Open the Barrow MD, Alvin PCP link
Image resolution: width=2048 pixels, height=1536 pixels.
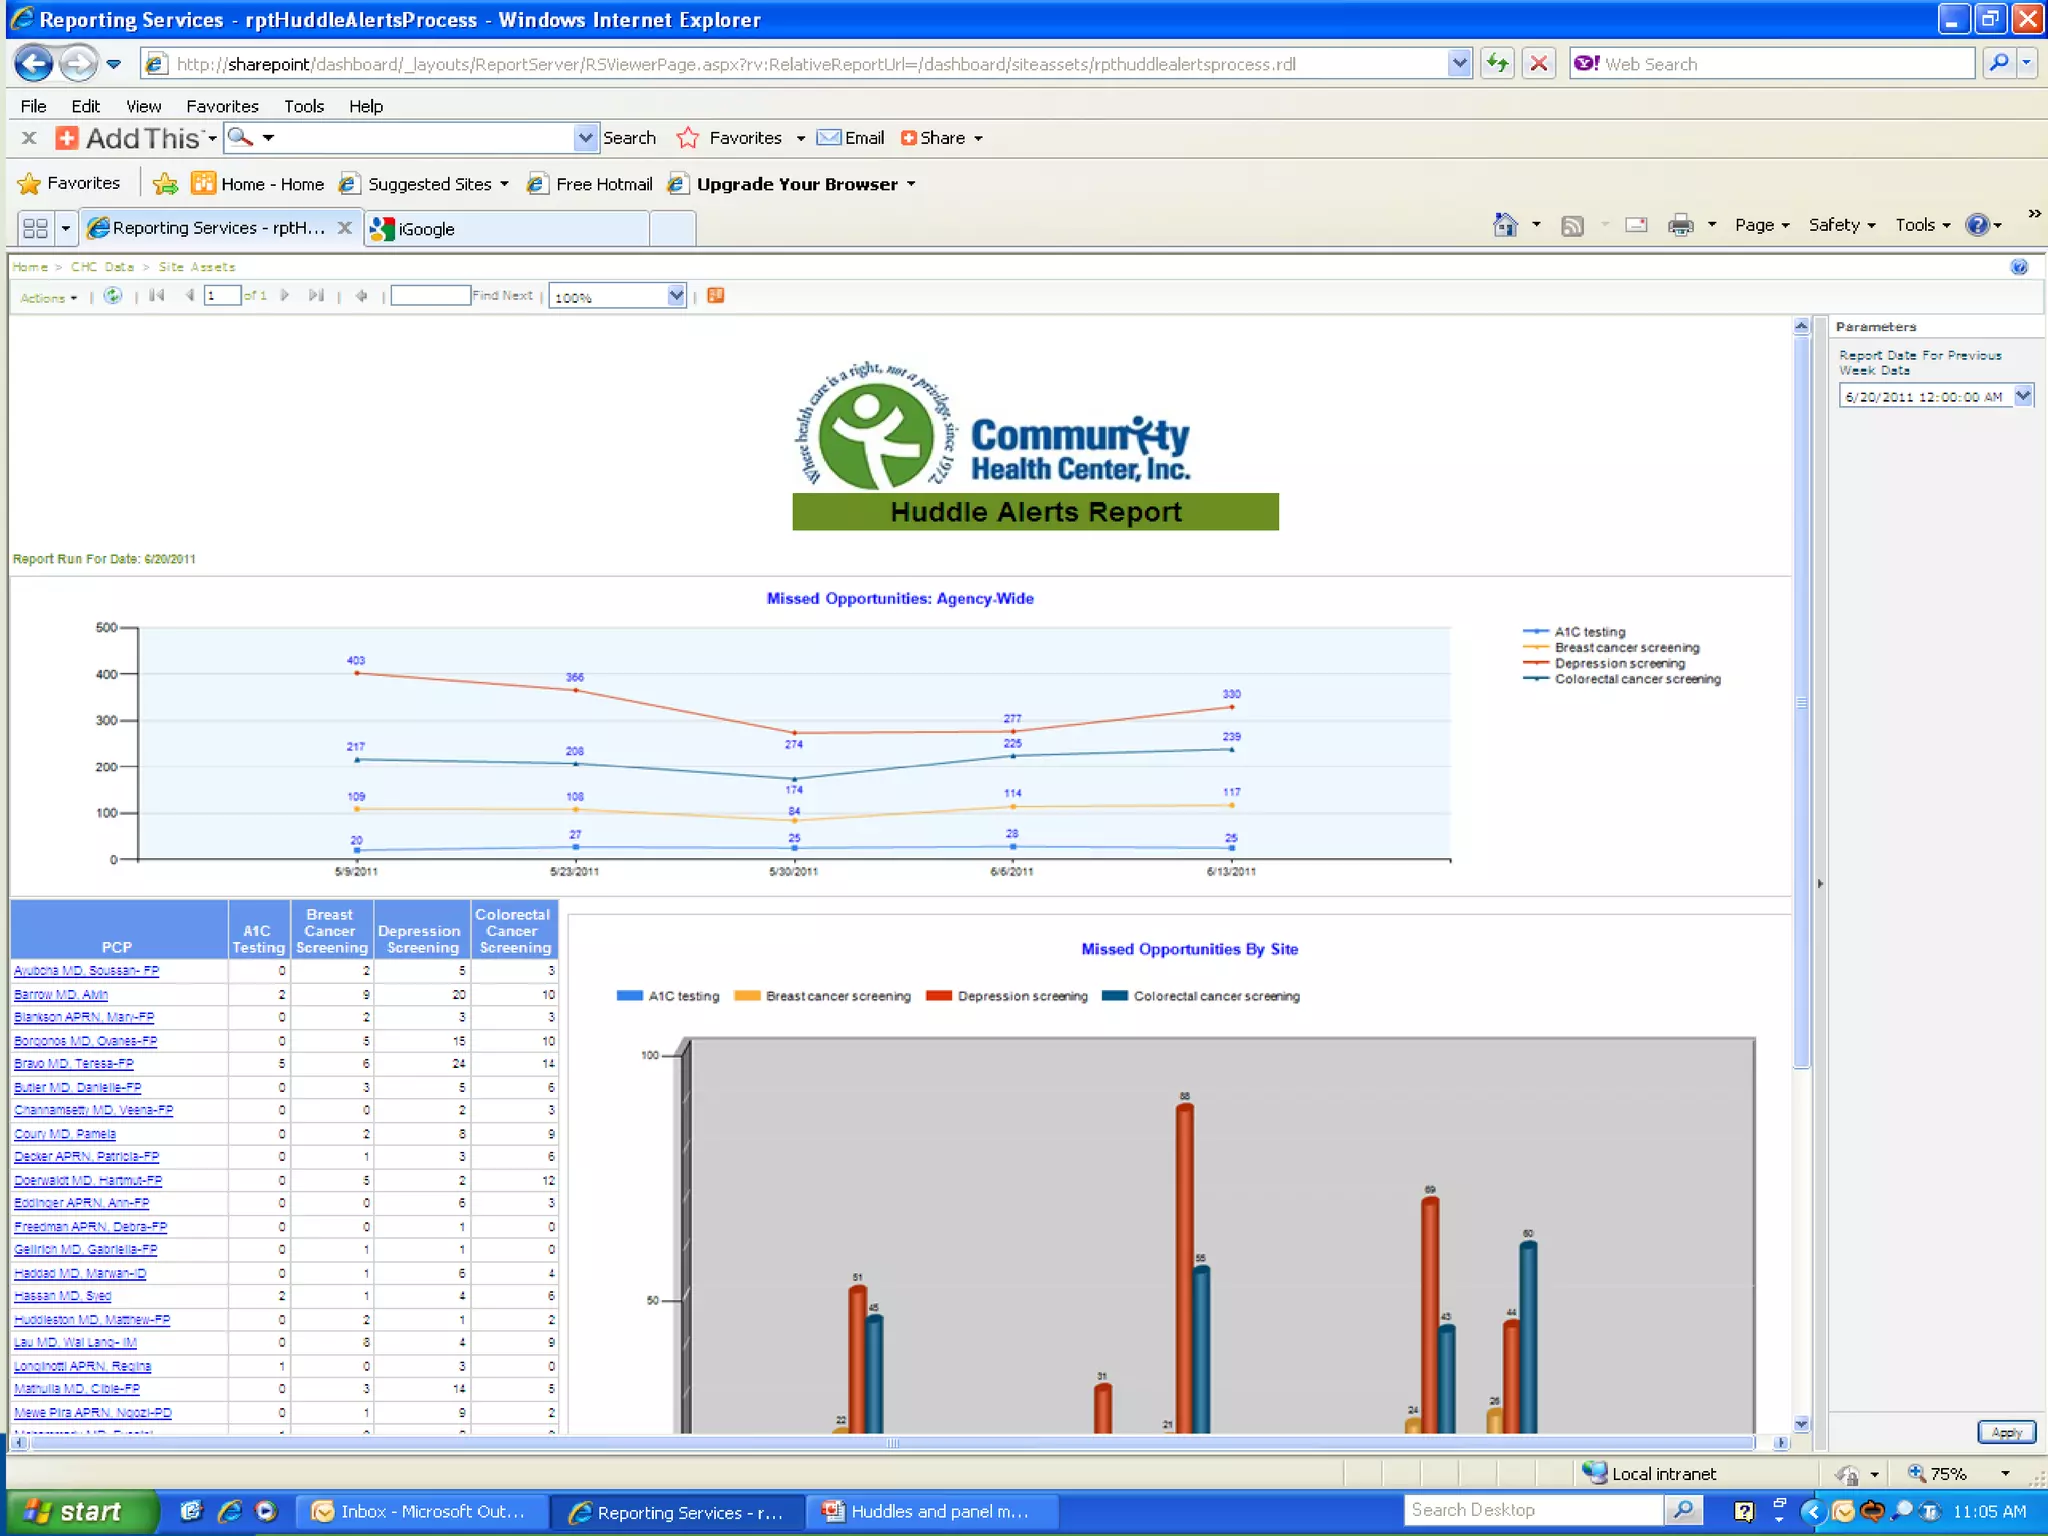[x=61, y=994]
